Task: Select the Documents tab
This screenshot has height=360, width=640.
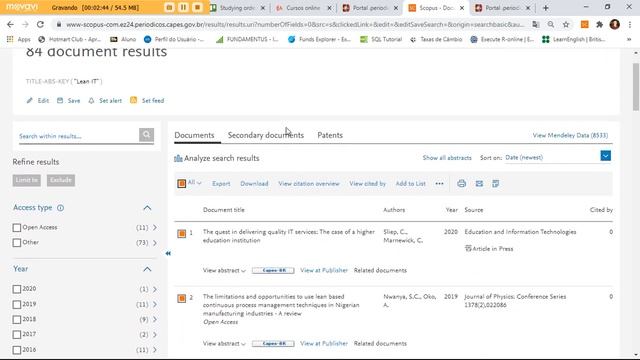Action: 194,135
